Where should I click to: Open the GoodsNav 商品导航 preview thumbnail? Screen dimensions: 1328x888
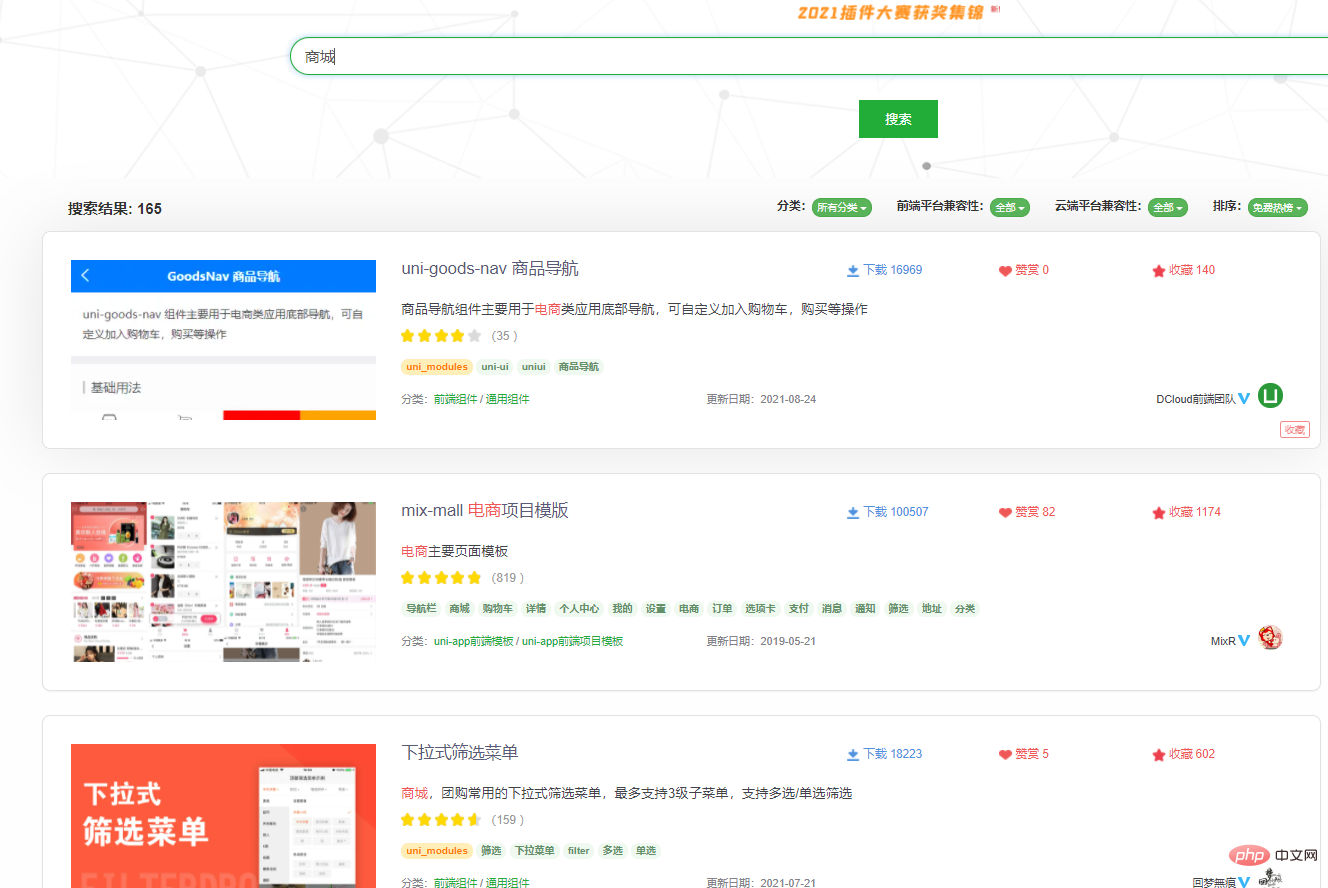pyautogui.click(x=223, y=340)
